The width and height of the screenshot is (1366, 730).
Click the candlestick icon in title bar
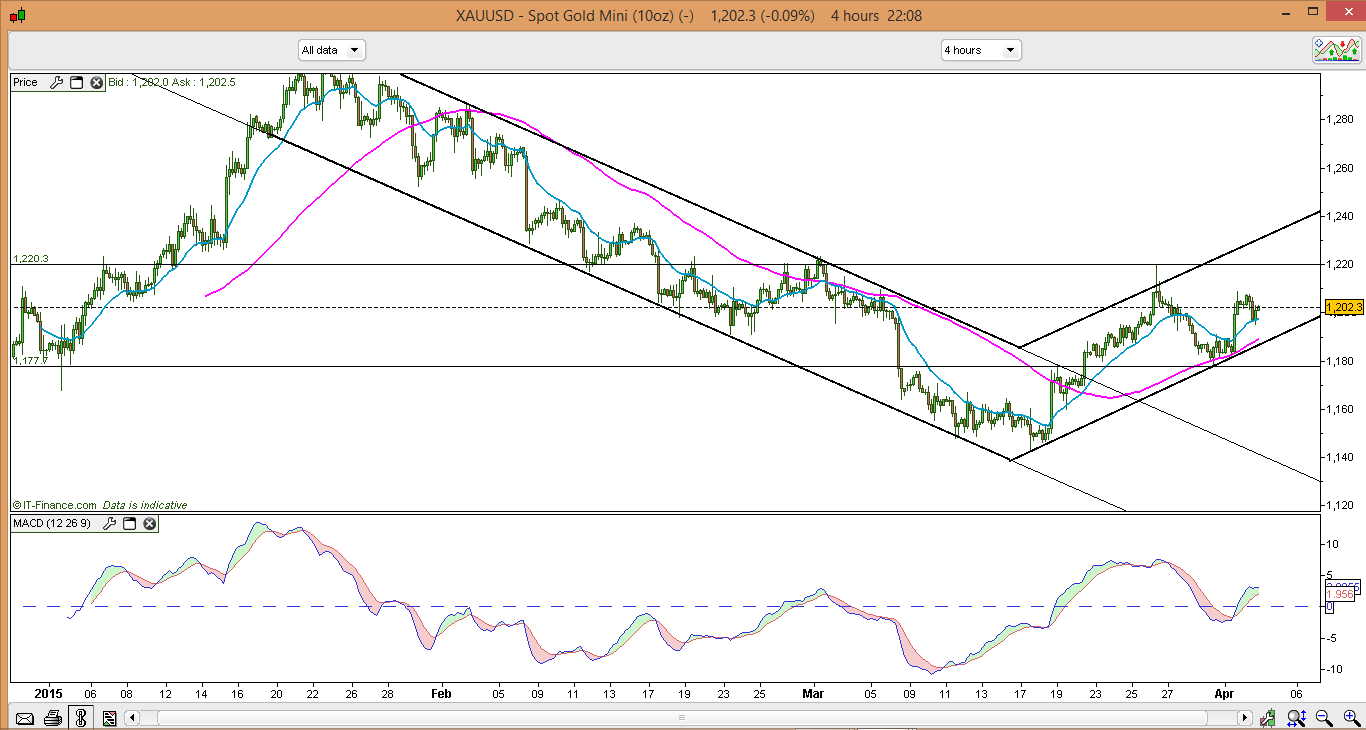pos(15,15)
